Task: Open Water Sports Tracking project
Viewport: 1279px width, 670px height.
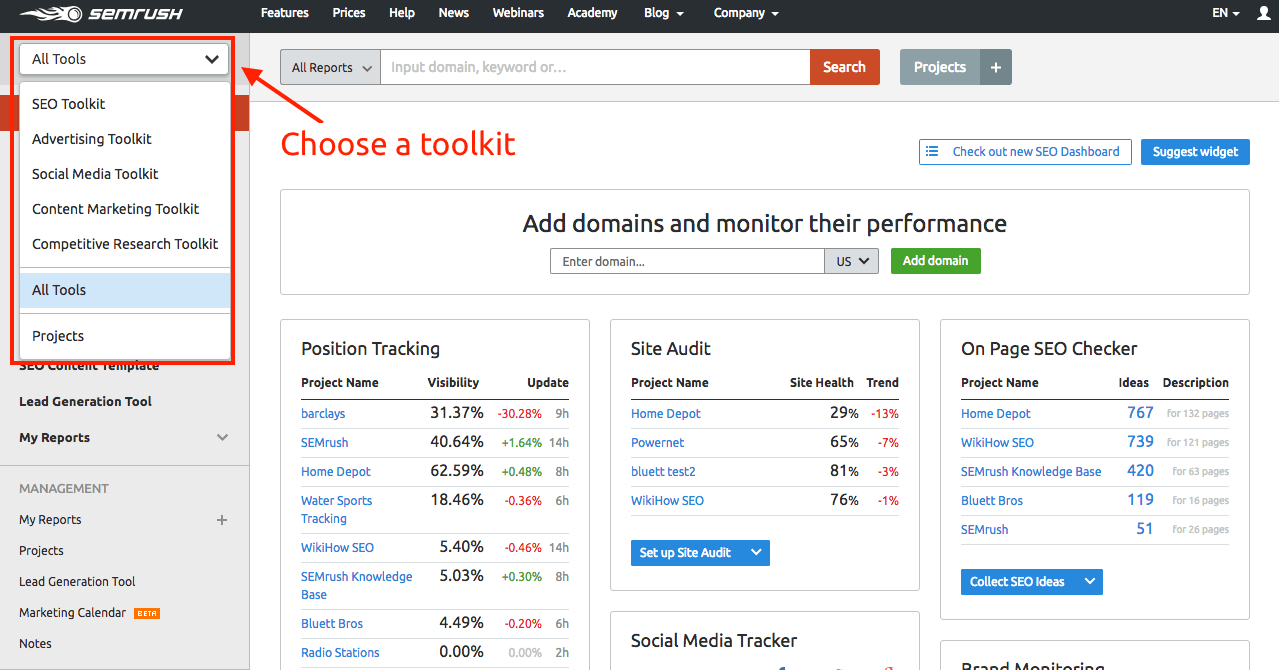Action: click(336, 510)
